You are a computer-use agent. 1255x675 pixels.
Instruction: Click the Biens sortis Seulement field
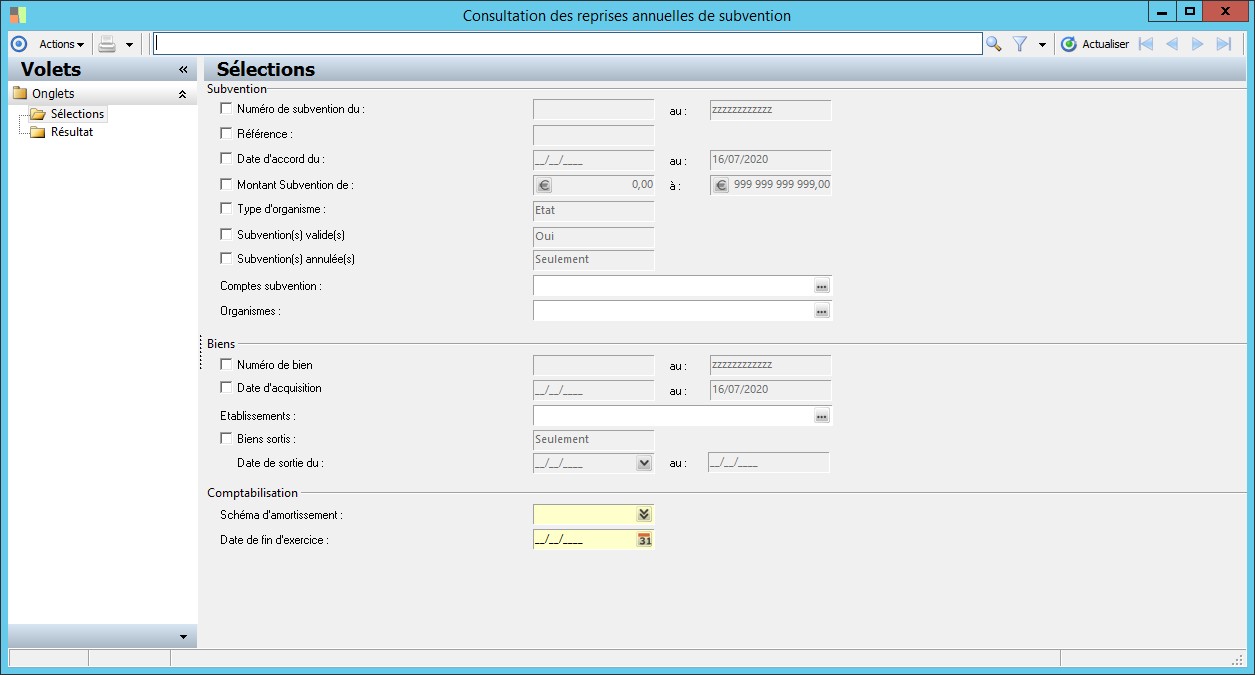(594, 440)
